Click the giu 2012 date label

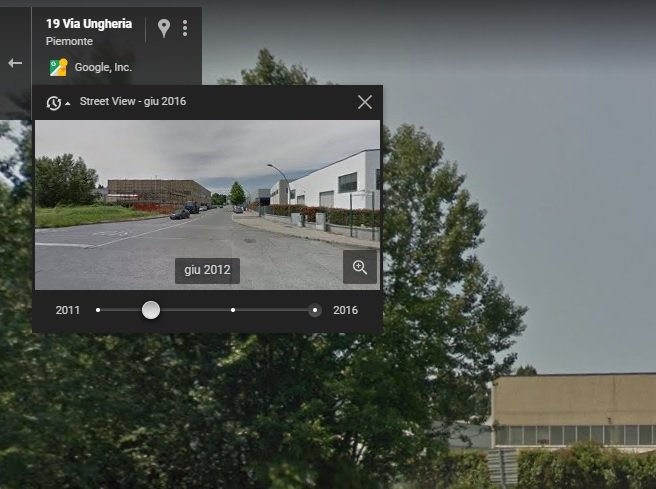[x=208, y=270]
